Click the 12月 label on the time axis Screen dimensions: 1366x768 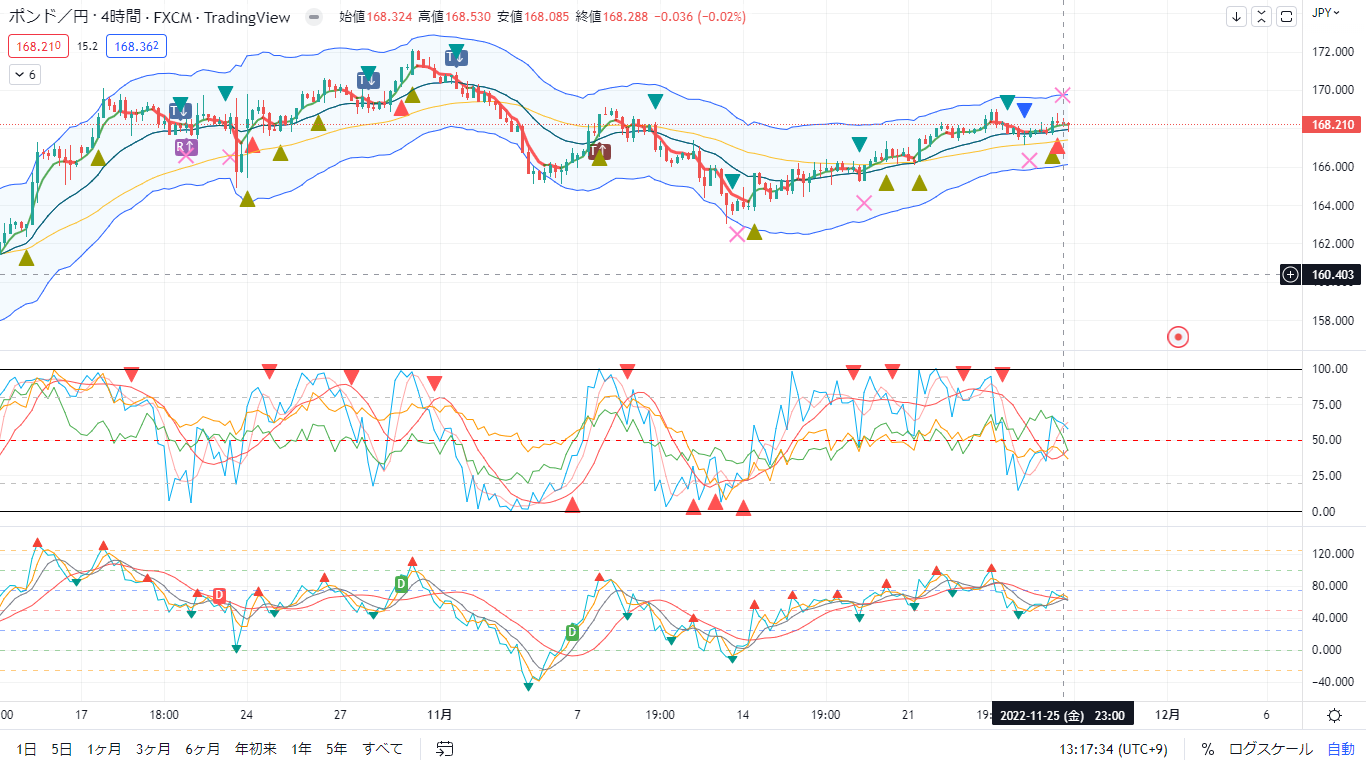(1167, 715)
